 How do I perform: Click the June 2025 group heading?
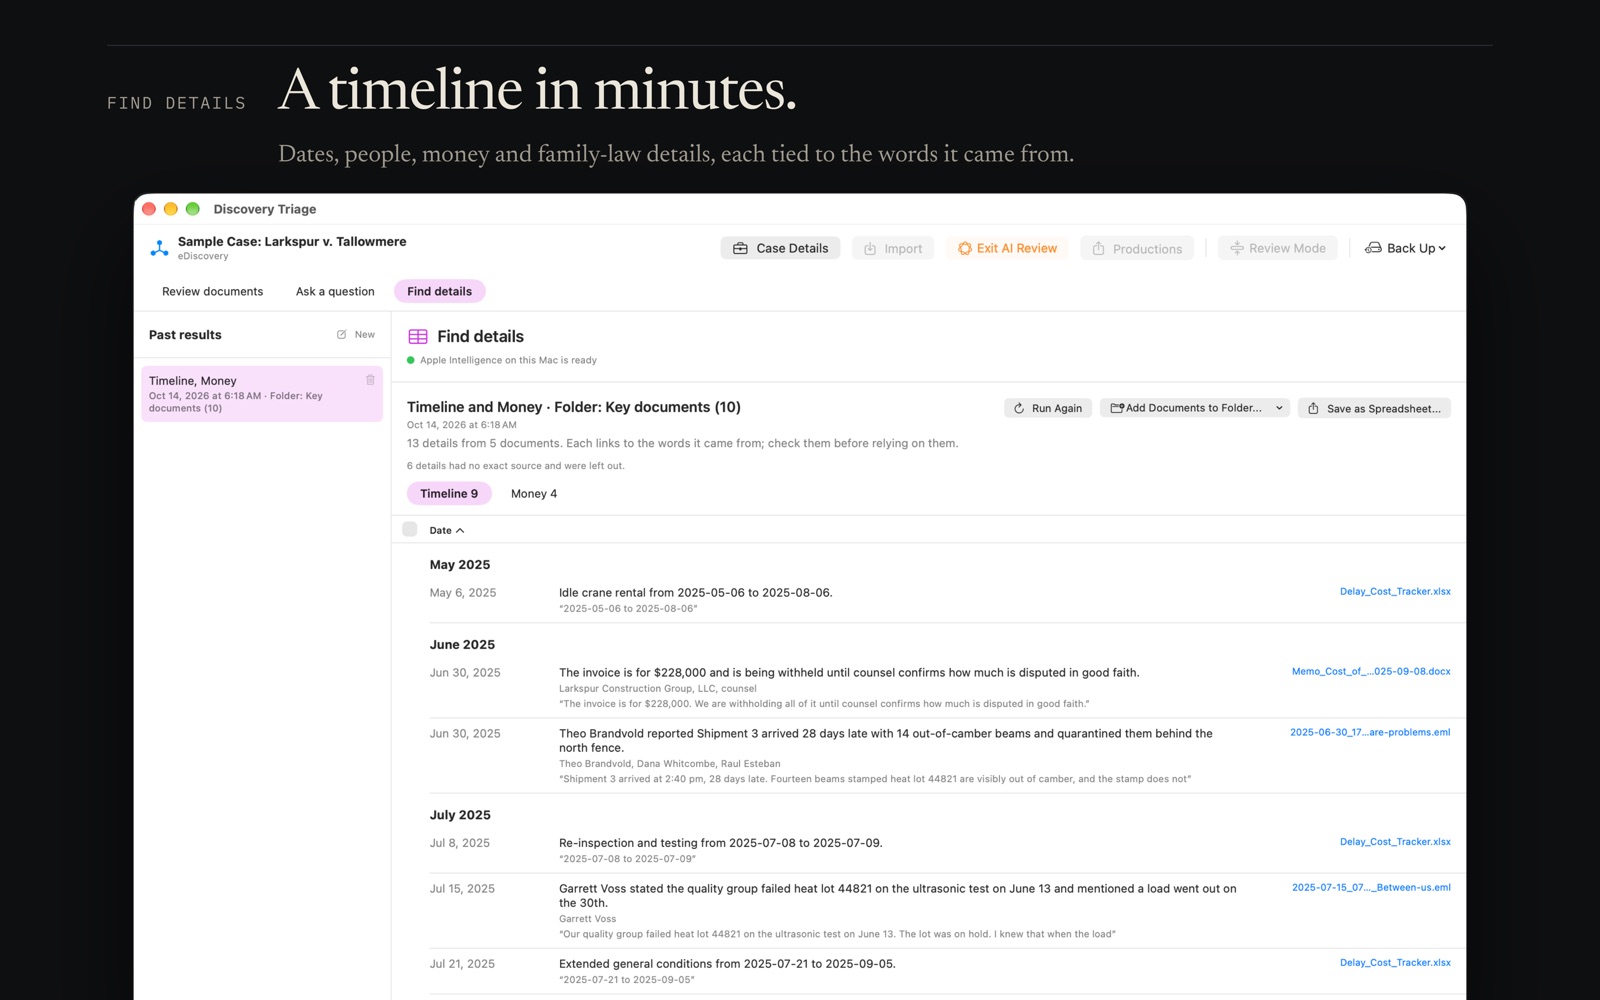pos(462,645)
